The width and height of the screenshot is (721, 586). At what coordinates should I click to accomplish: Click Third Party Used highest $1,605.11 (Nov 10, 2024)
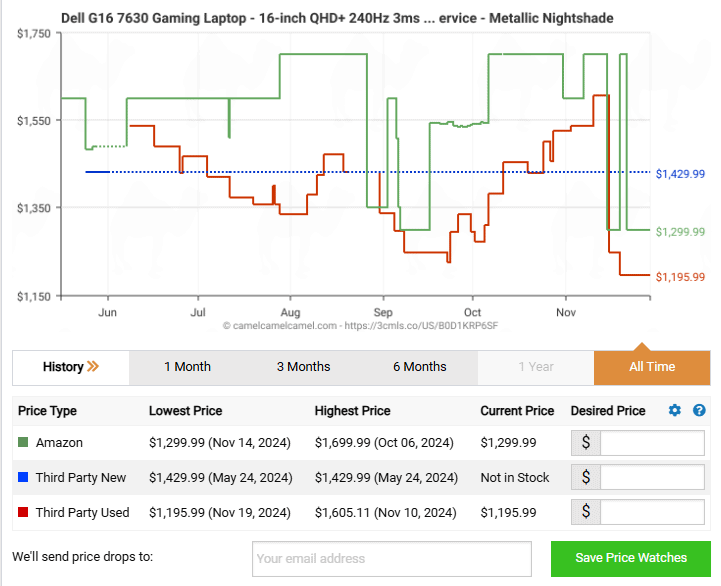385,512
